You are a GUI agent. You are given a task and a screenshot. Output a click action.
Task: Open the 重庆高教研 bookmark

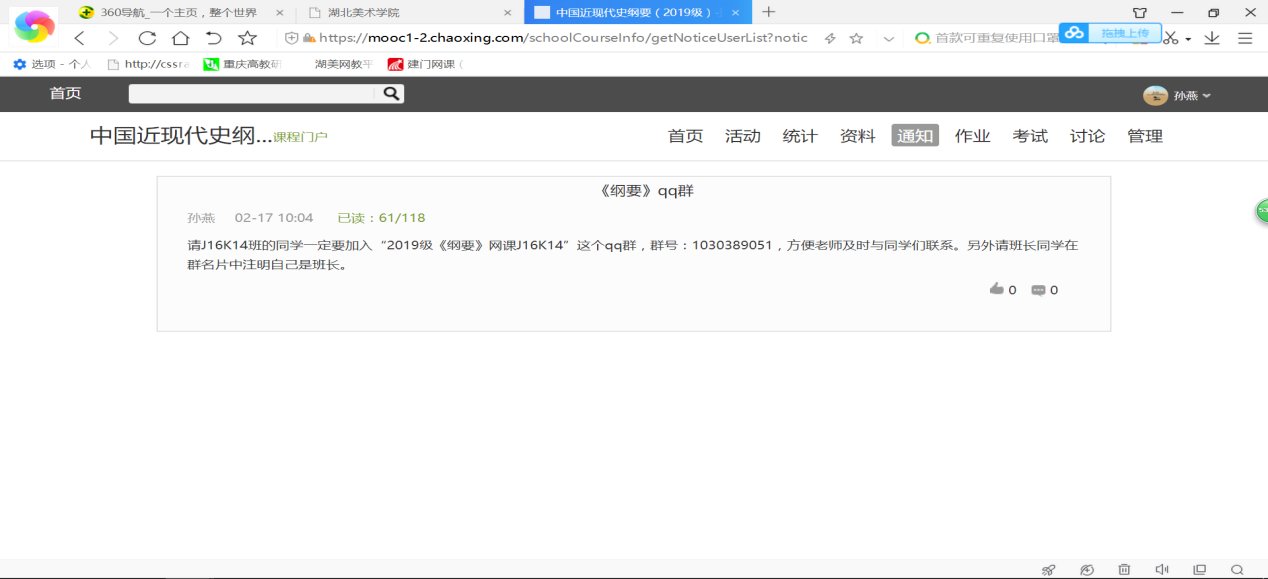tap(242, 64)
